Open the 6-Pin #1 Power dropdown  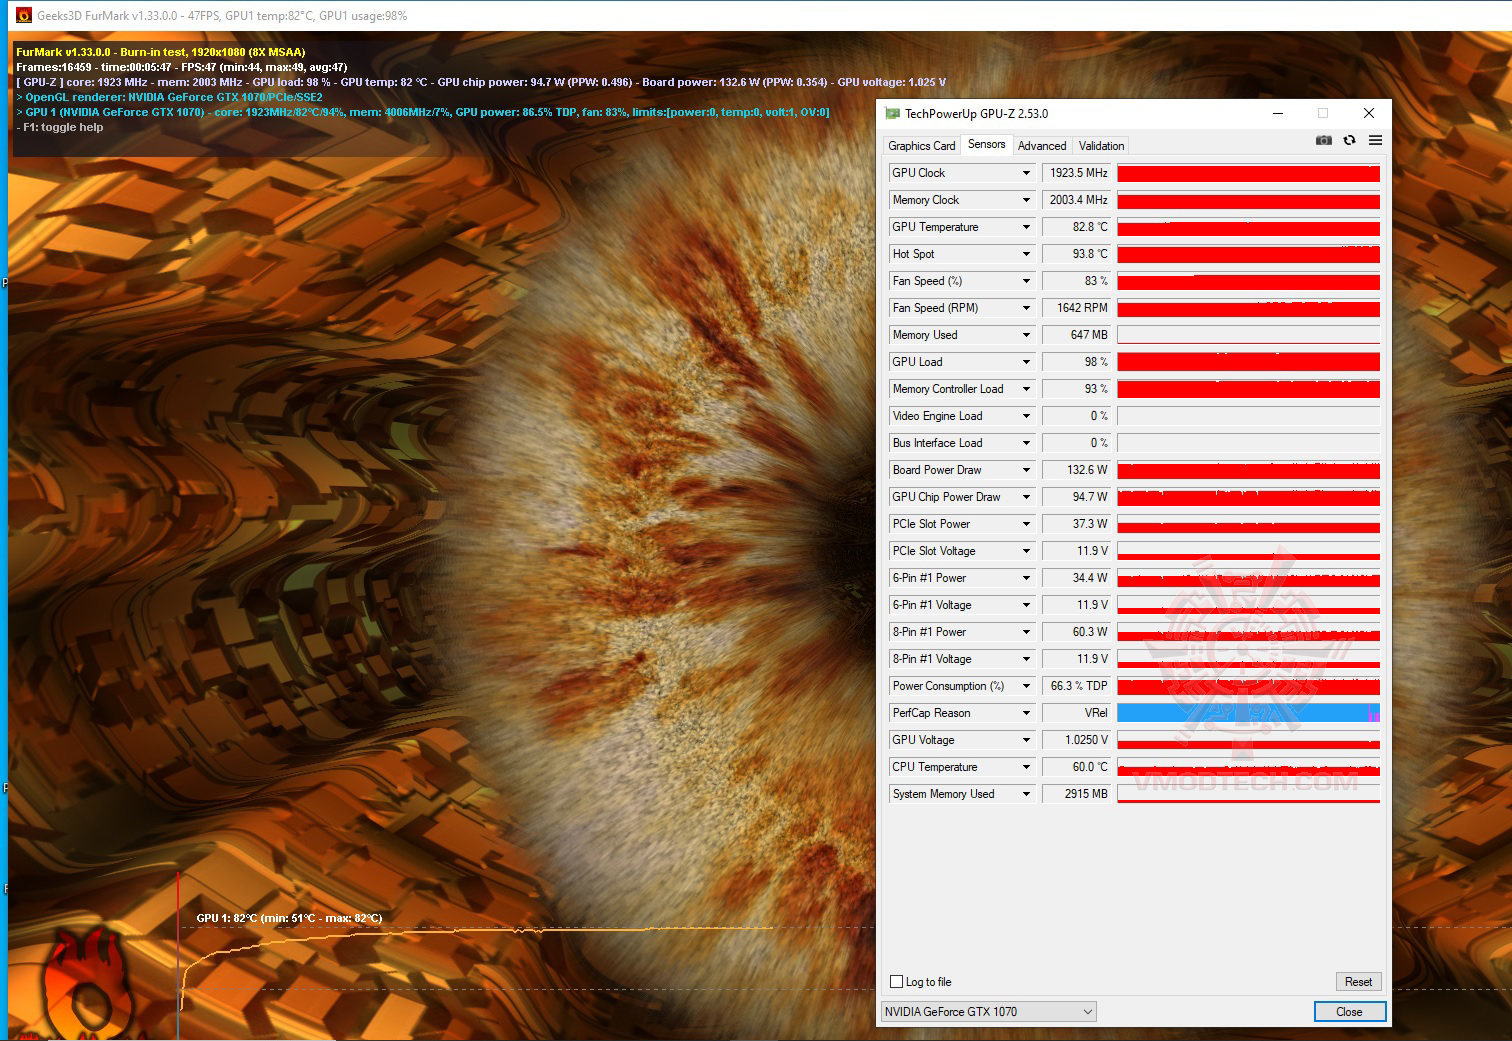(1026, 579)
